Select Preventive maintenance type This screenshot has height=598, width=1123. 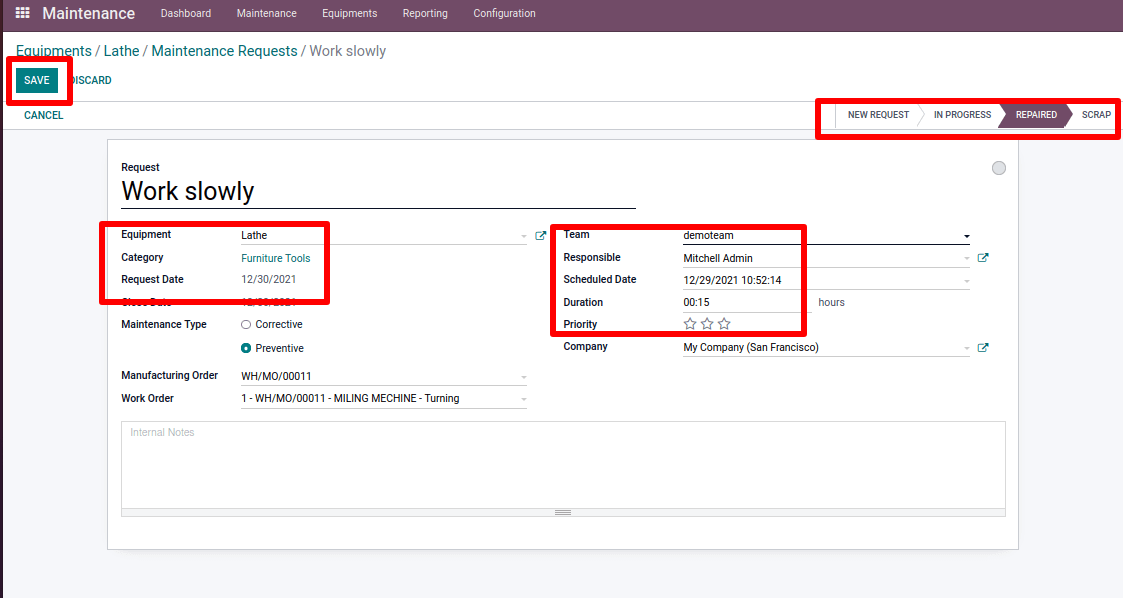click(x=246, y=349)
